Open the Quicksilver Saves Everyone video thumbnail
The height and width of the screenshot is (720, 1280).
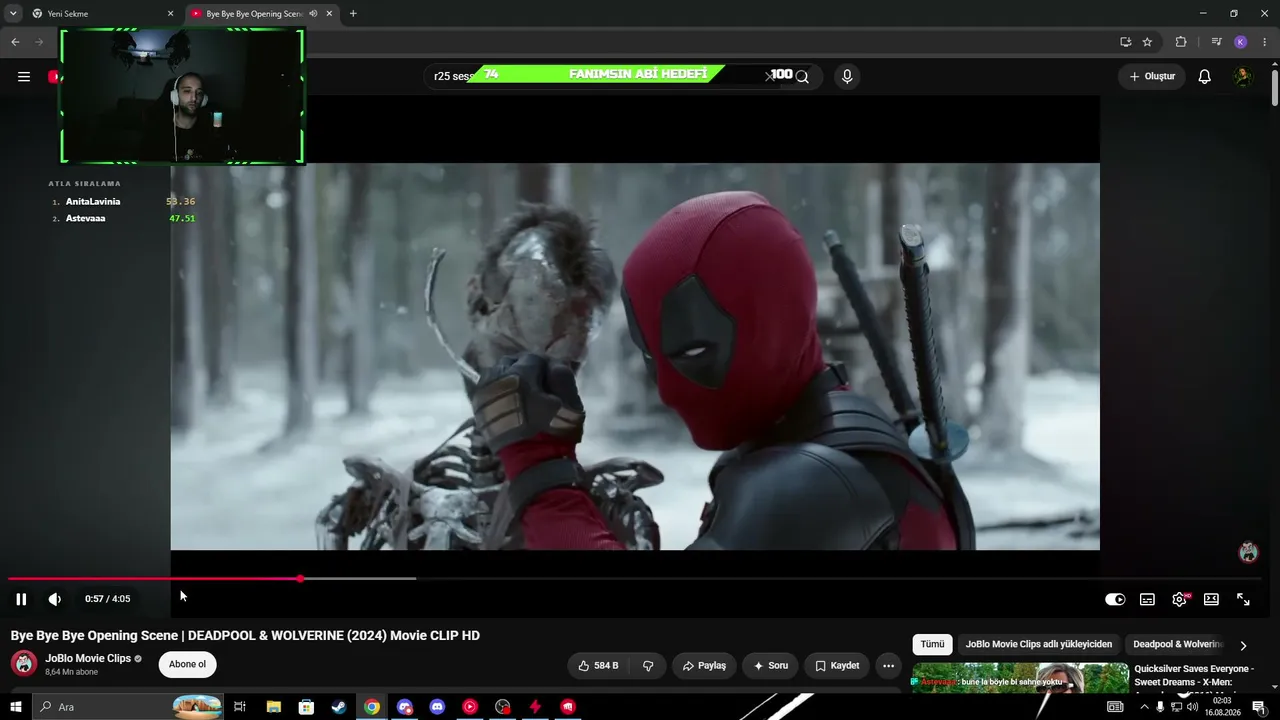point(1020,679)
